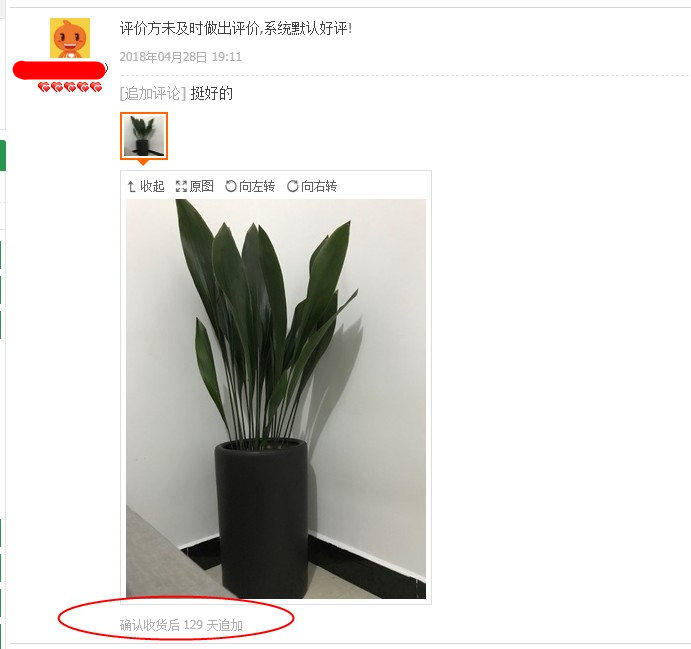Collapse the photo via 收起 label

point(152,186)
